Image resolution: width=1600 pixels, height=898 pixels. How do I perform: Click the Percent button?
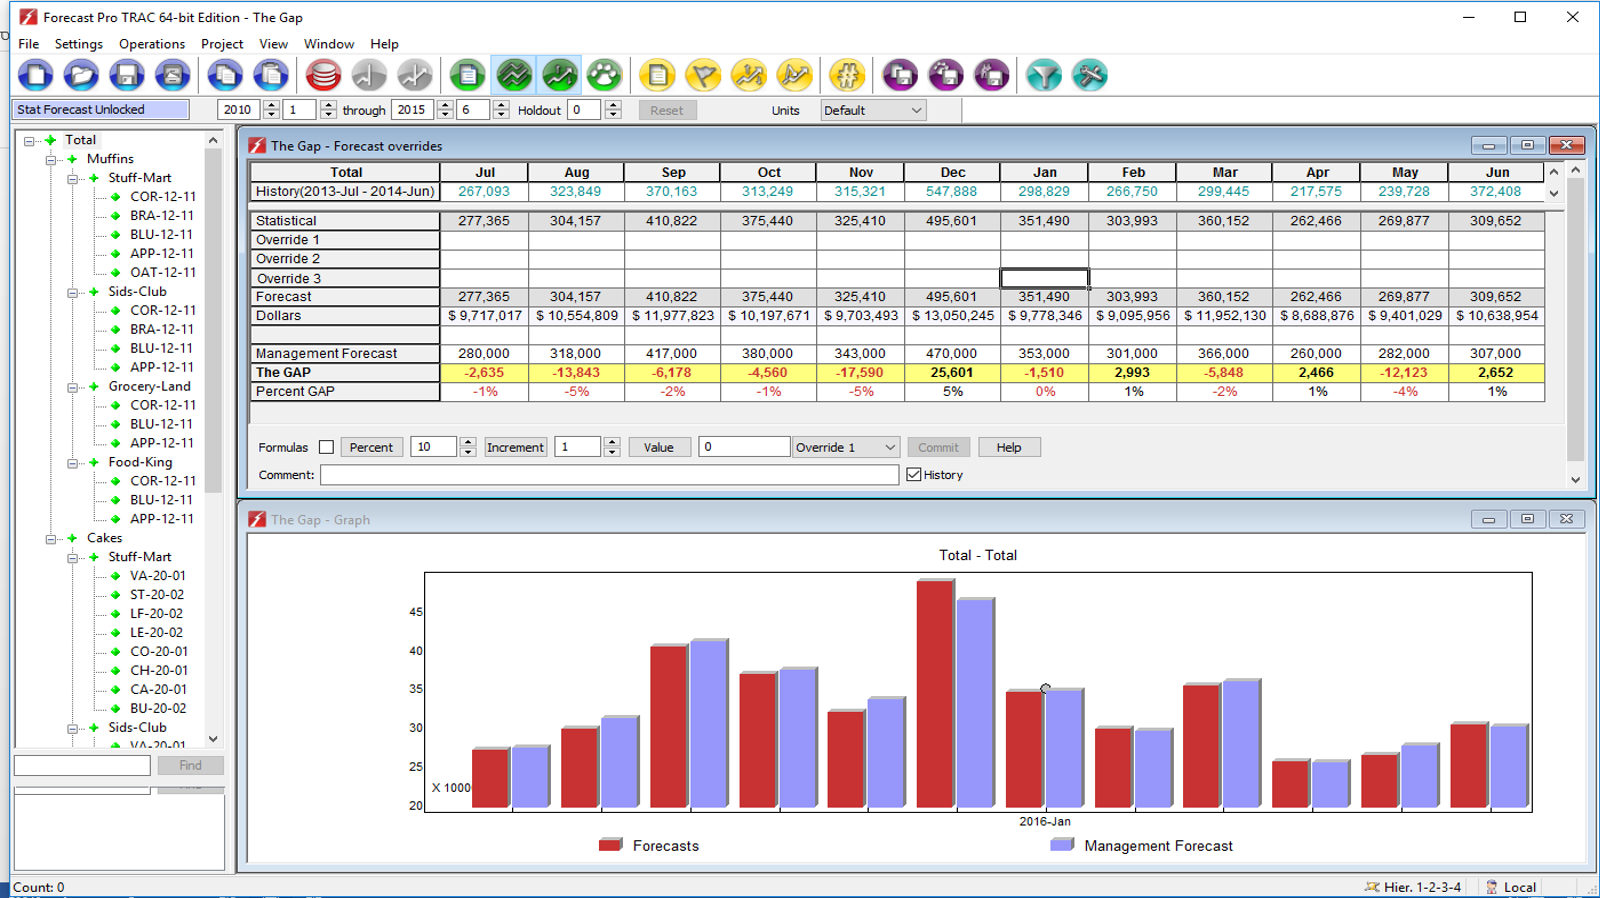[x=371, y=447]
